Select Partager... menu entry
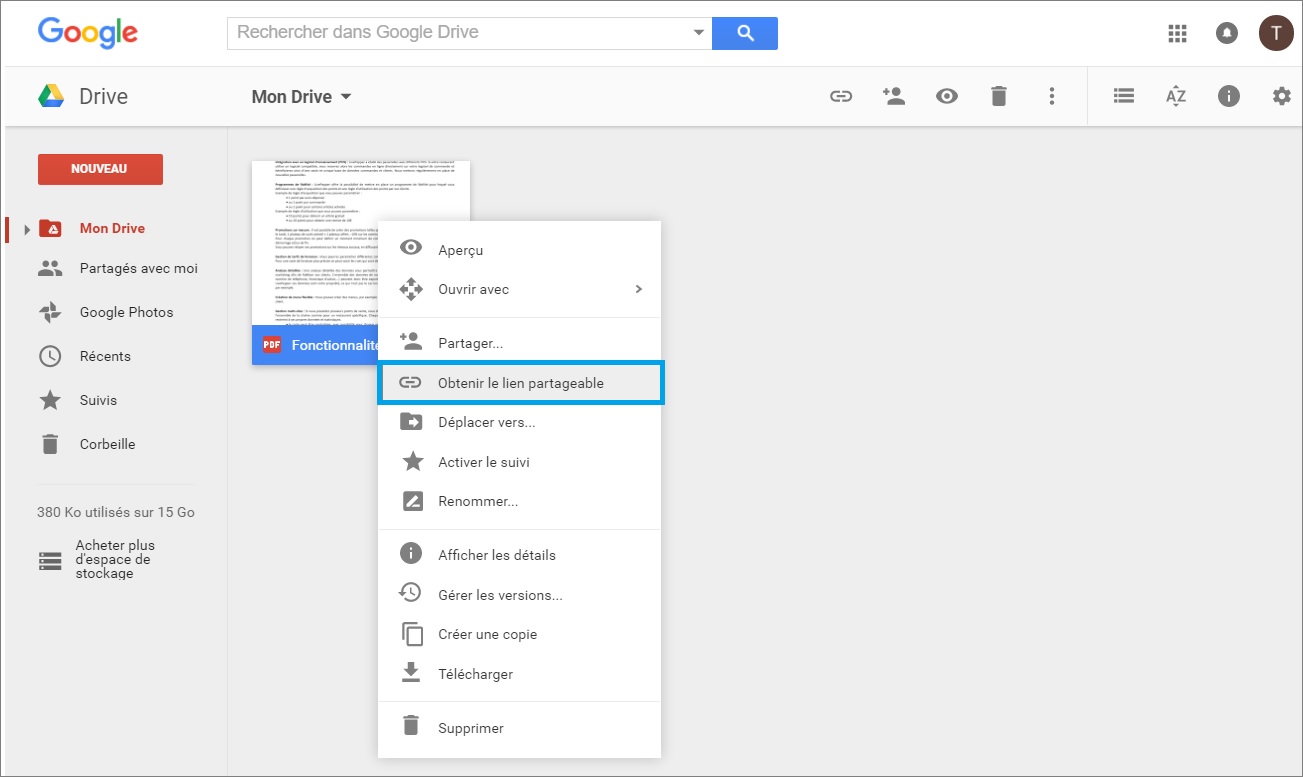 520,343
